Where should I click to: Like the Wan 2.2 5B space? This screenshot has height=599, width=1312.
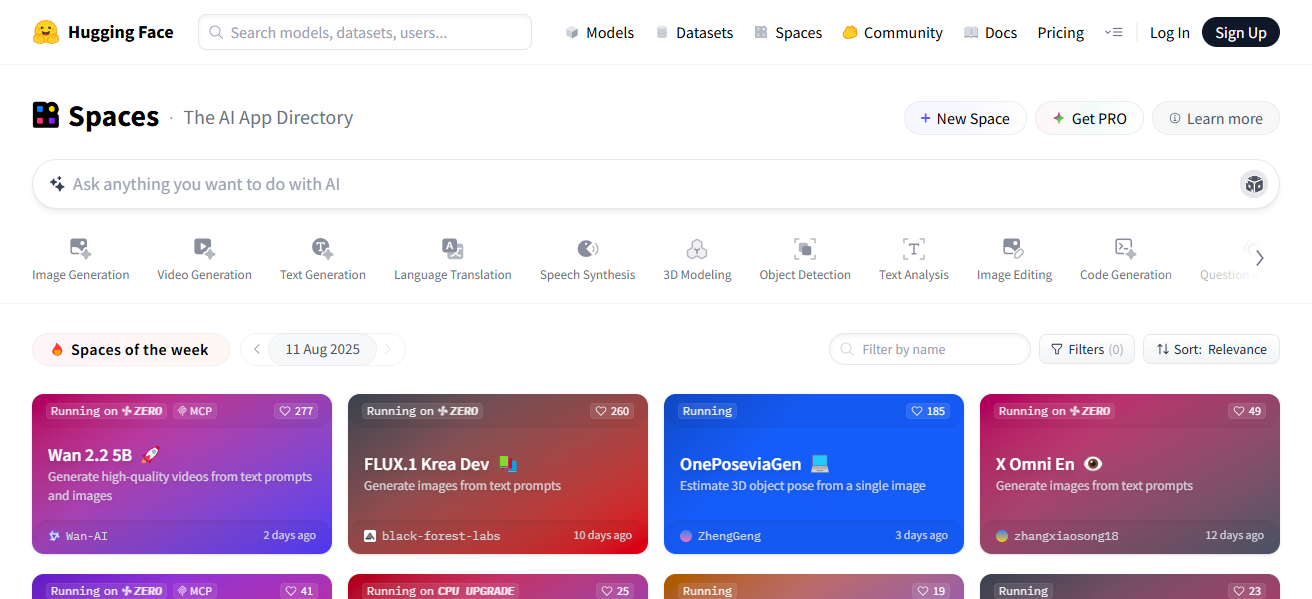(297, 411)
